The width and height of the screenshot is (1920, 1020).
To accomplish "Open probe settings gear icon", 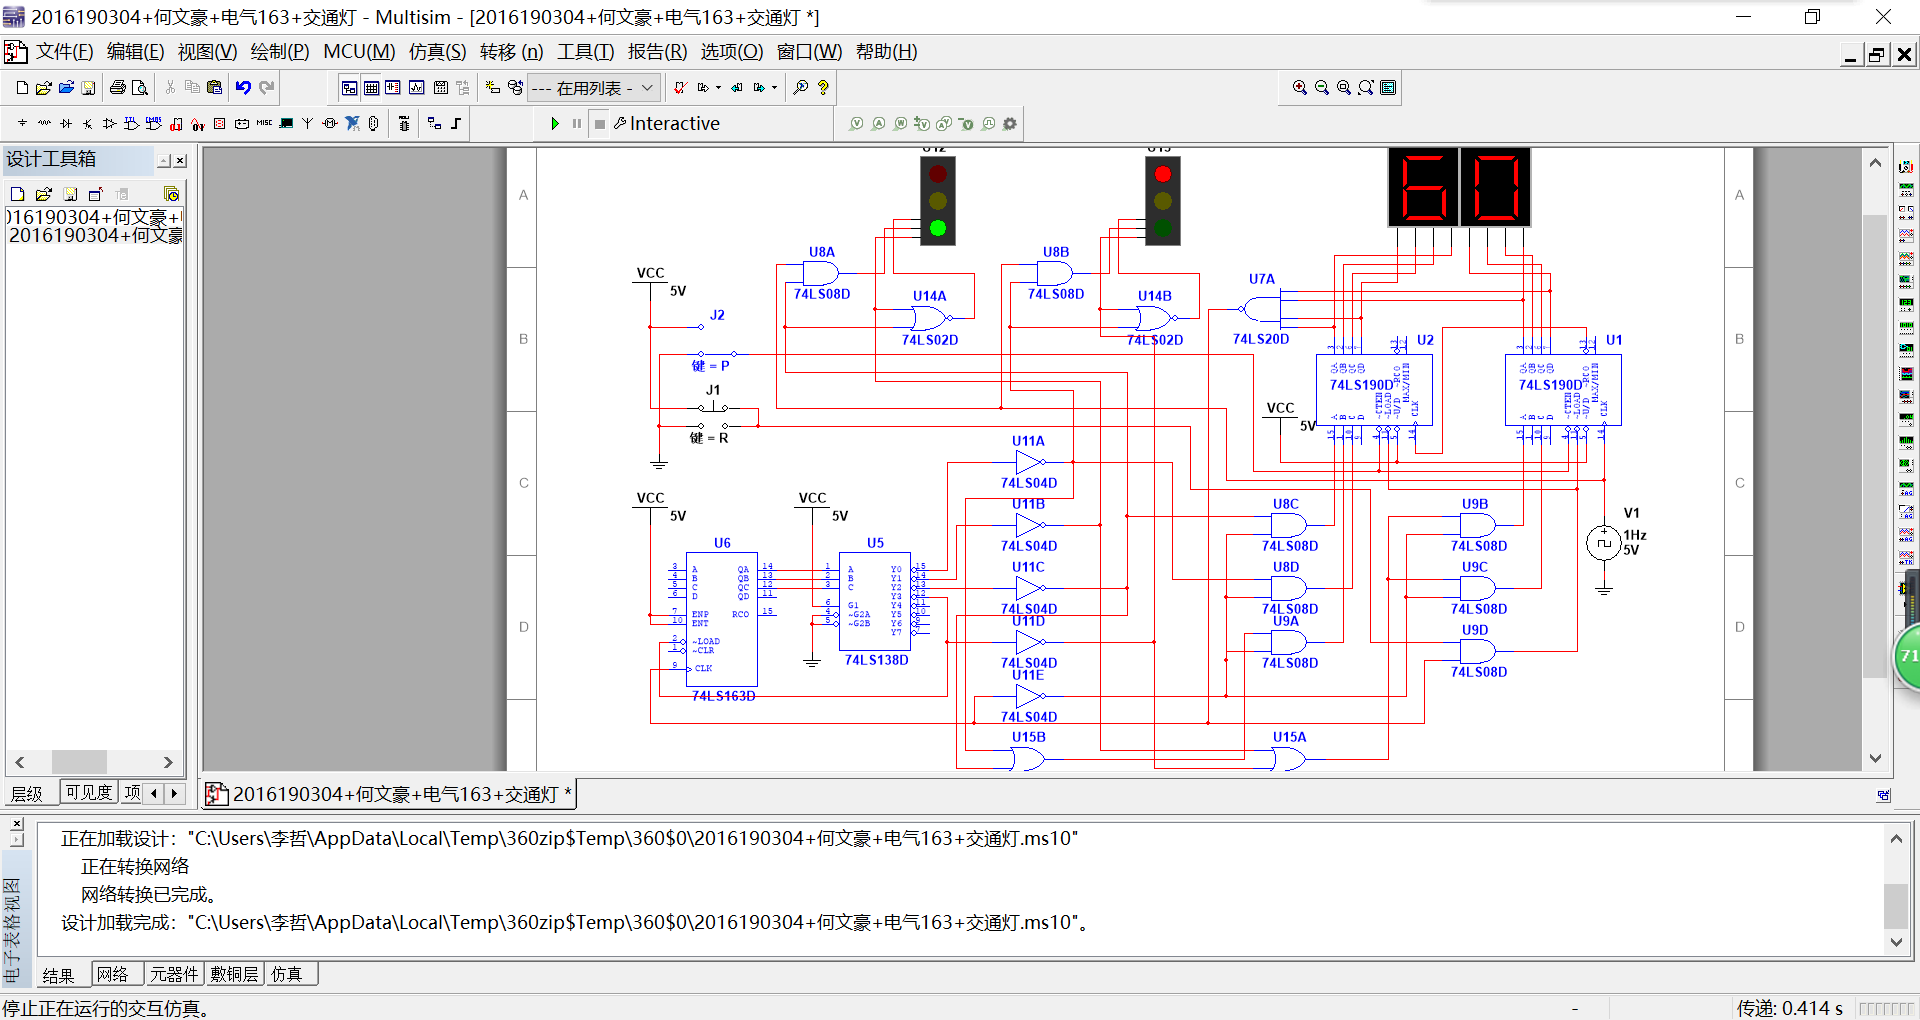I will coord(1010,124).
